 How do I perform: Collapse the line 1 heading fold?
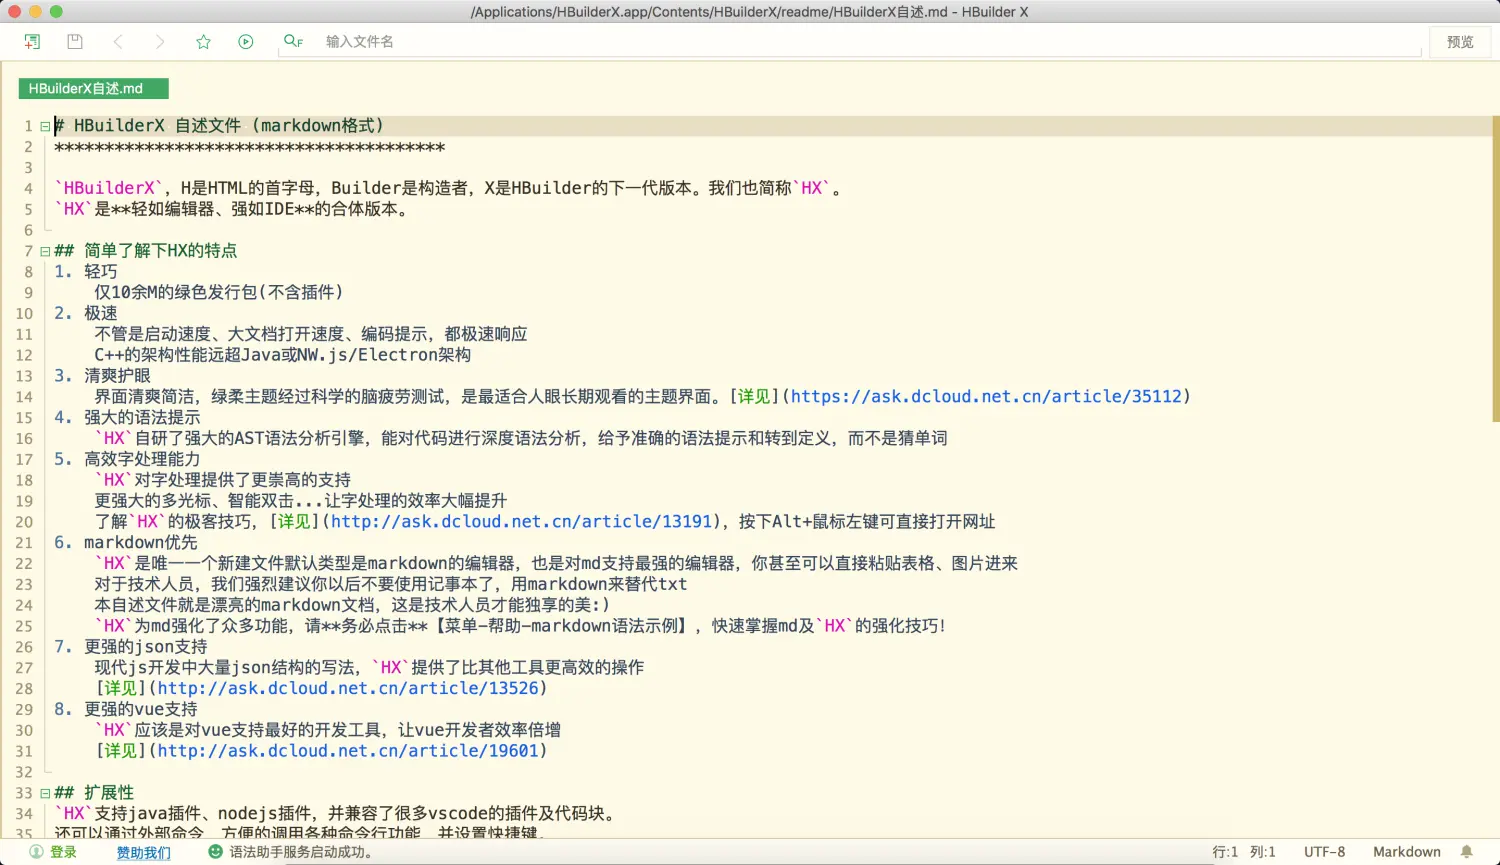click(45, 126)
